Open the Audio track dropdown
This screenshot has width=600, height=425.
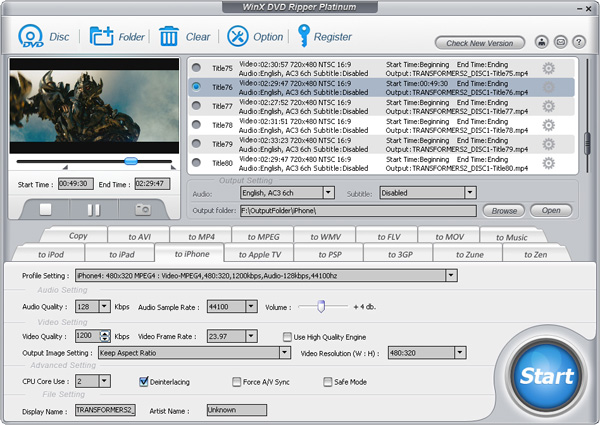click(328, 193)
